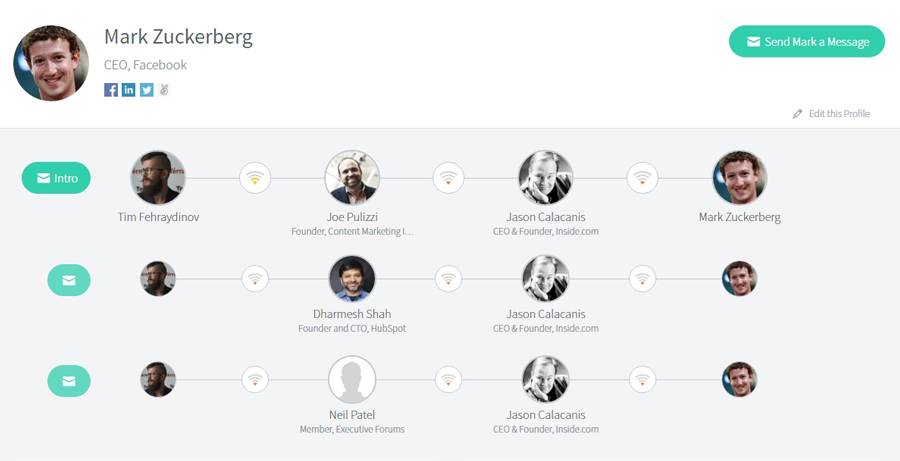Image resolution: width=900 pixels, height=461 pixels.
Task: Click the pencil icon beside Edit this Profile
Action: (797, 114)
